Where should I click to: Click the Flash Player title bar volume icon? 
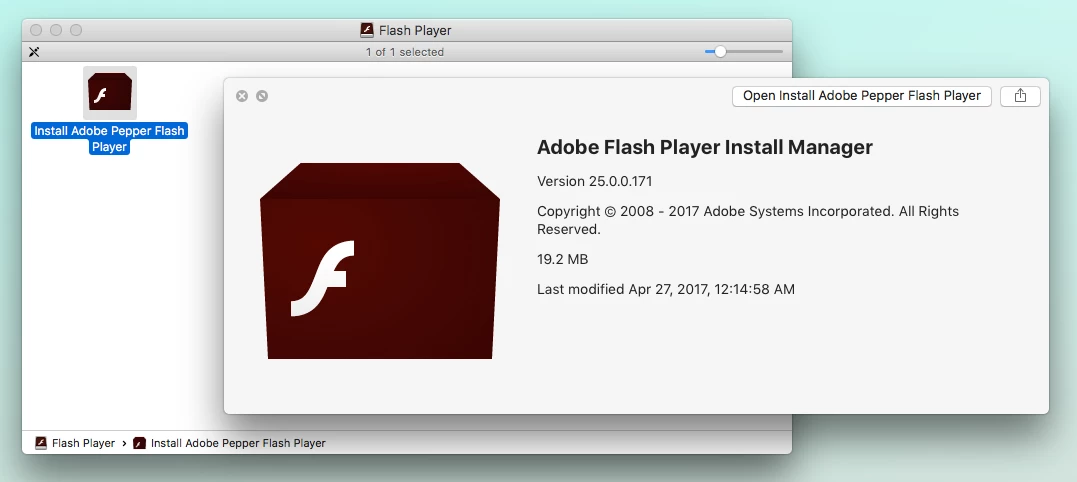pyautogui.click(x=367, y=30)
